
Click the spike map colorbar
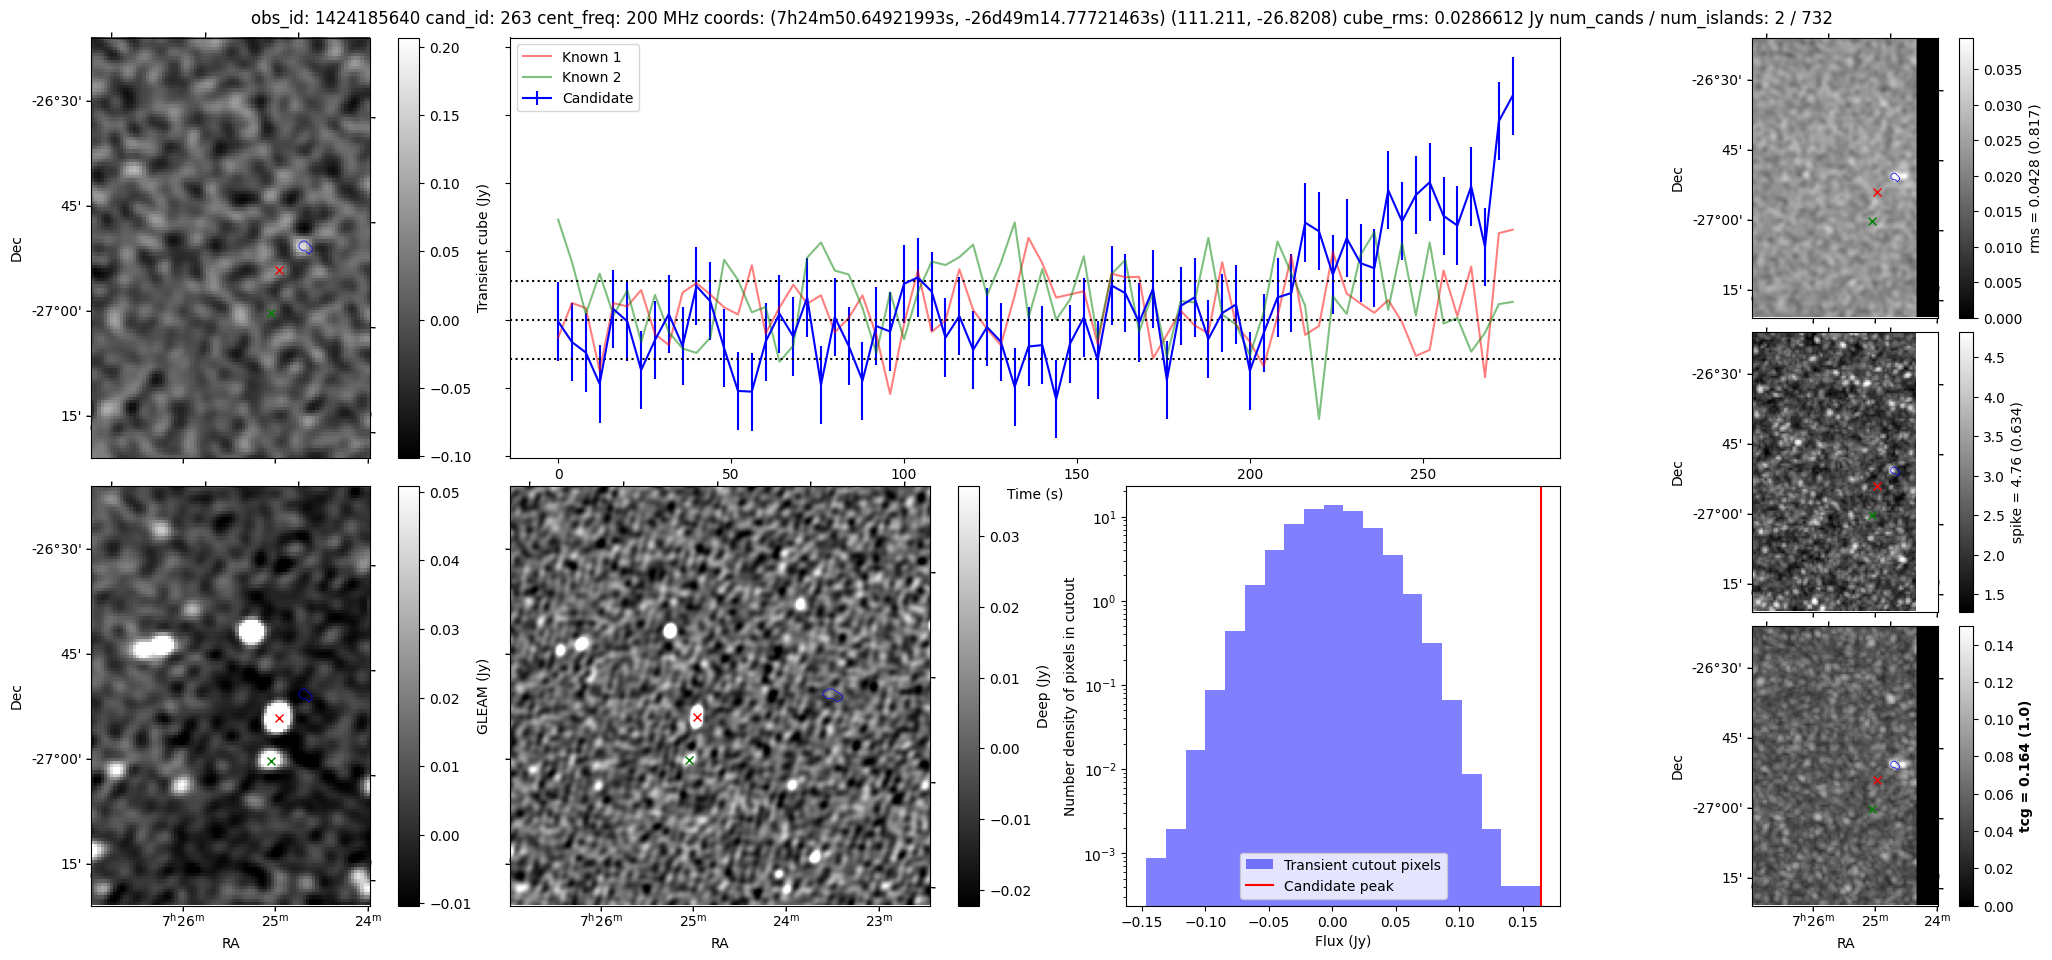coord(1966,472)
